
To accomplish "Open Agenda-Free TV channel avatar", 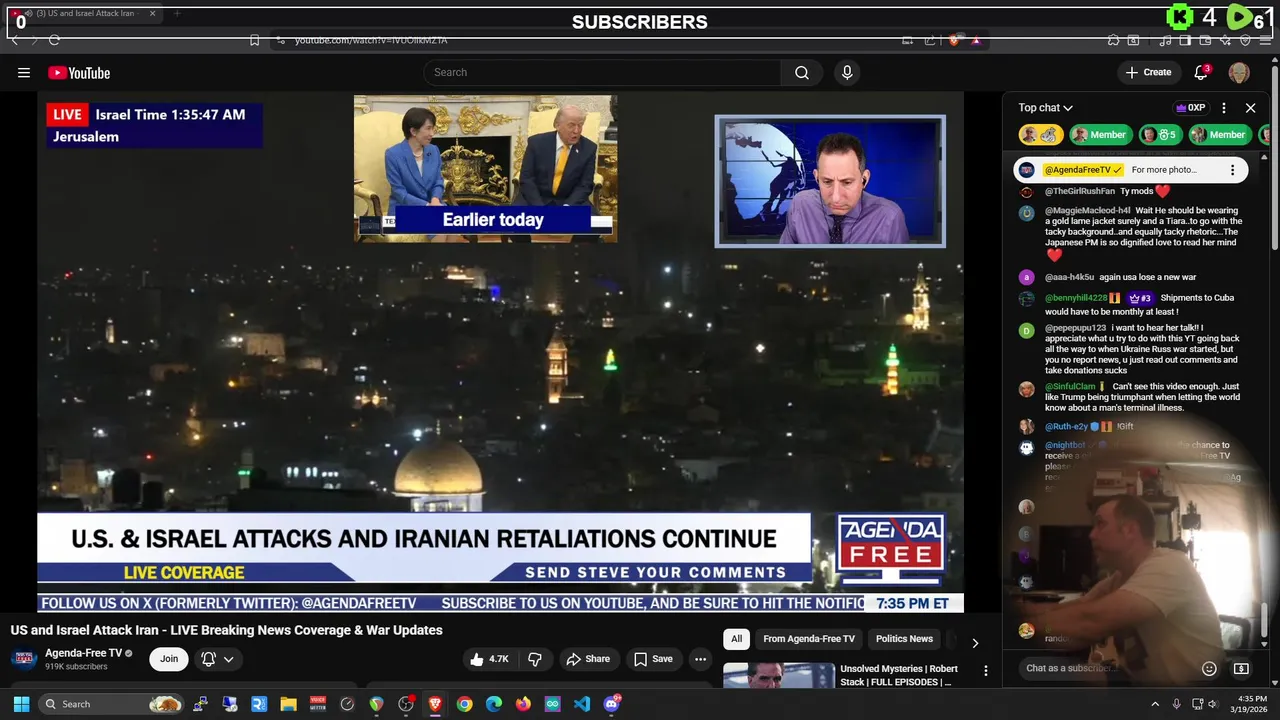I will (x=24, y=659).
